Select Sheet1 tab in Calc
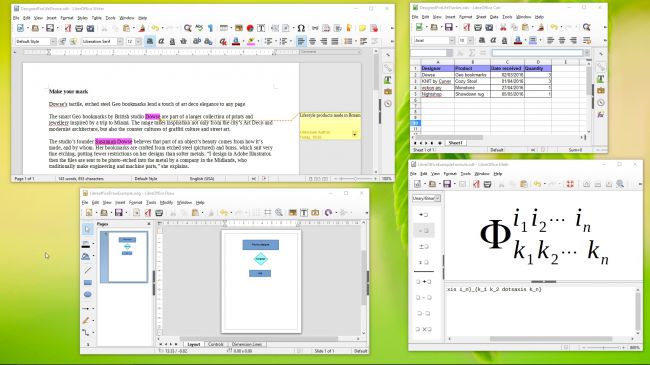 pos(455,143)
